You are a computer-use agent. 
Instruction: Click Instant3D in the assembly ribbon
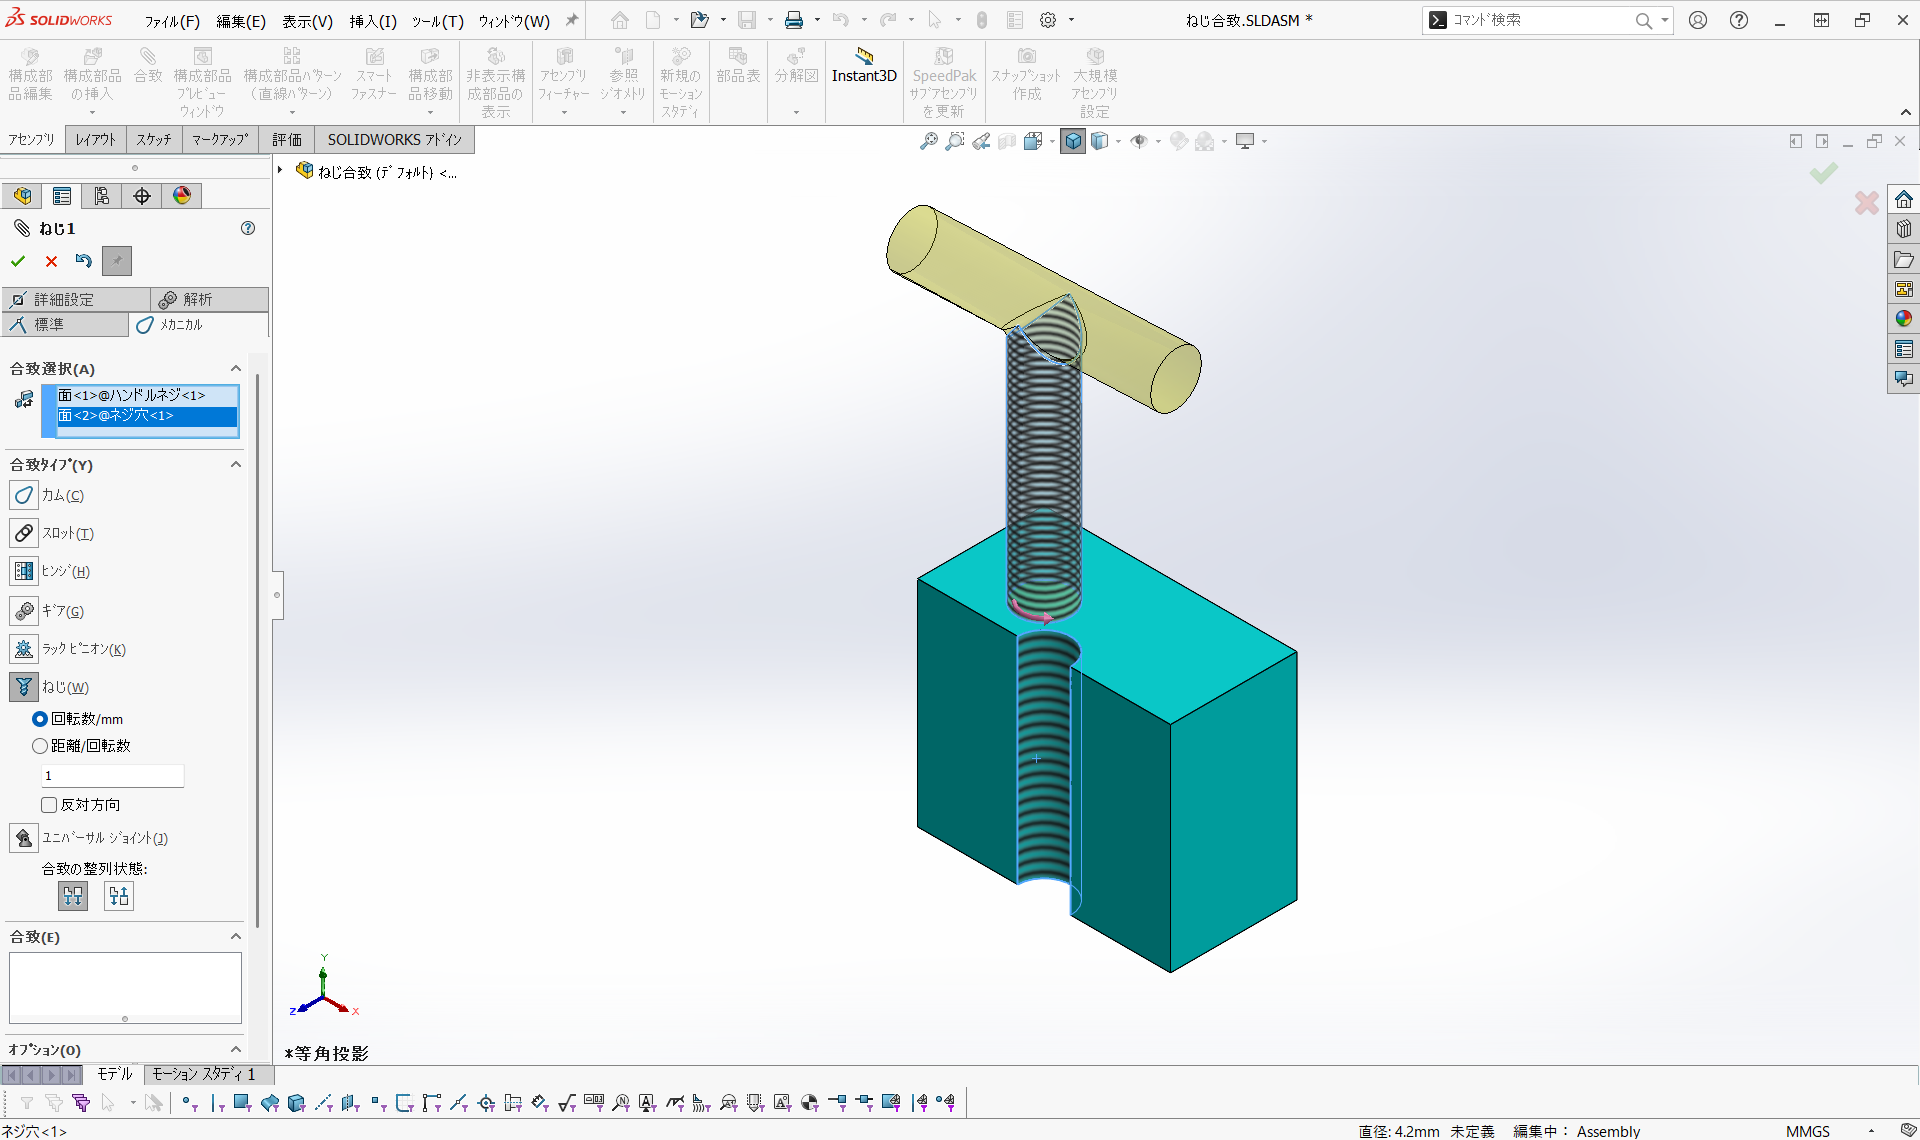[864, 66]
